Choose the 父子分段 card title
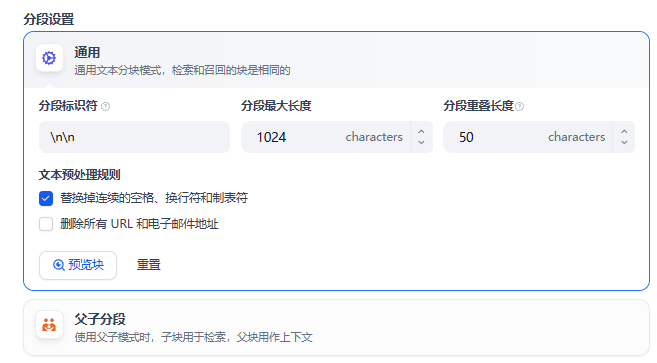 (100, 319)
